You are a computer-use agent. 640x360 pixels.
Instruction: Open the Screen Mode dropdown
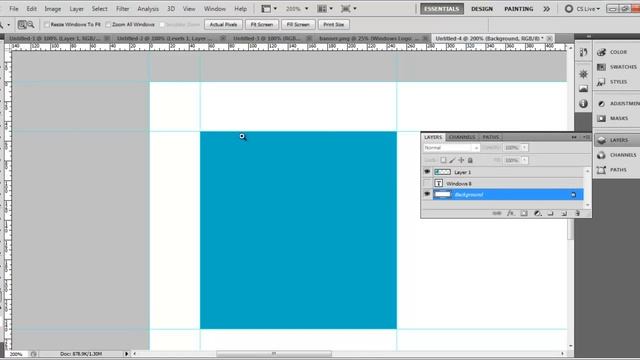[349, 9]
